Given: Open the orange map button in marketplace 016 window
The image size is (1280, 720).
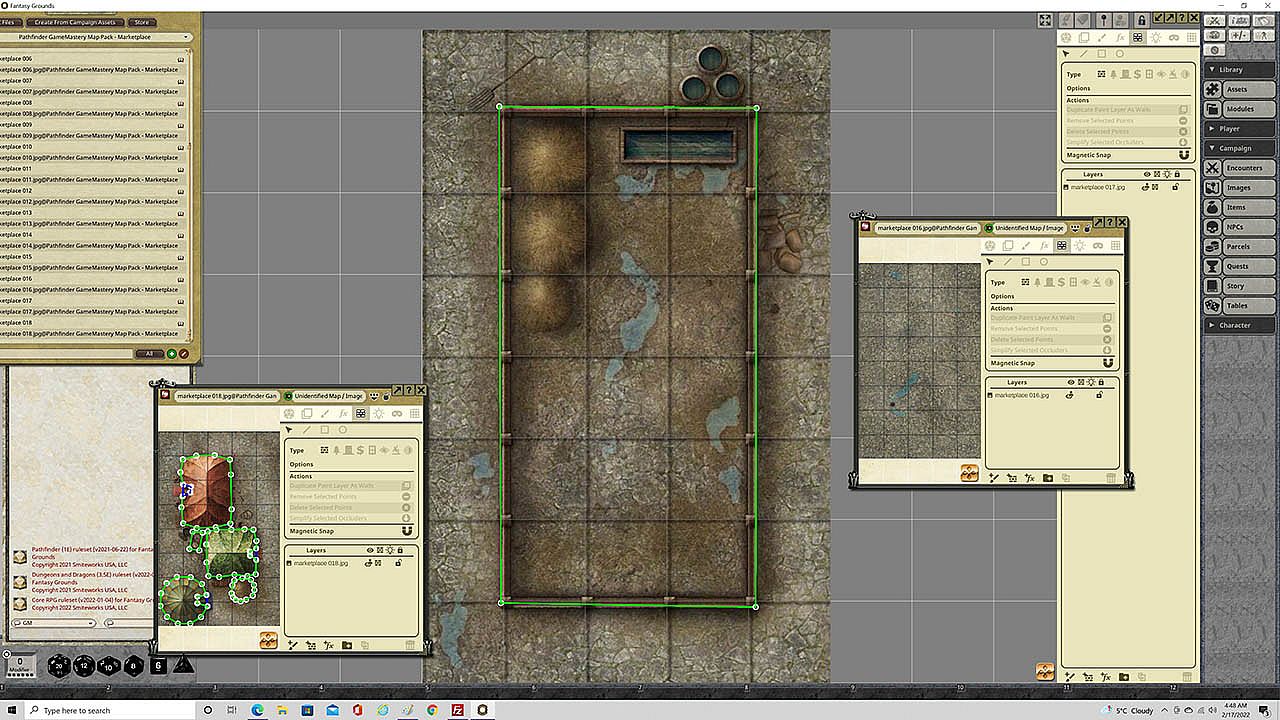Looking at the screenshot, I should pos(969,473).
